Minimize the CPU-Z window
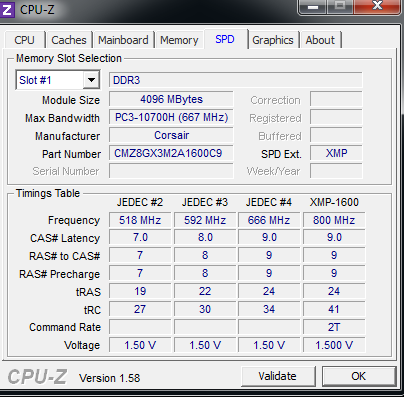This screenshot has height=397, width=404. [x=312, y=6]
